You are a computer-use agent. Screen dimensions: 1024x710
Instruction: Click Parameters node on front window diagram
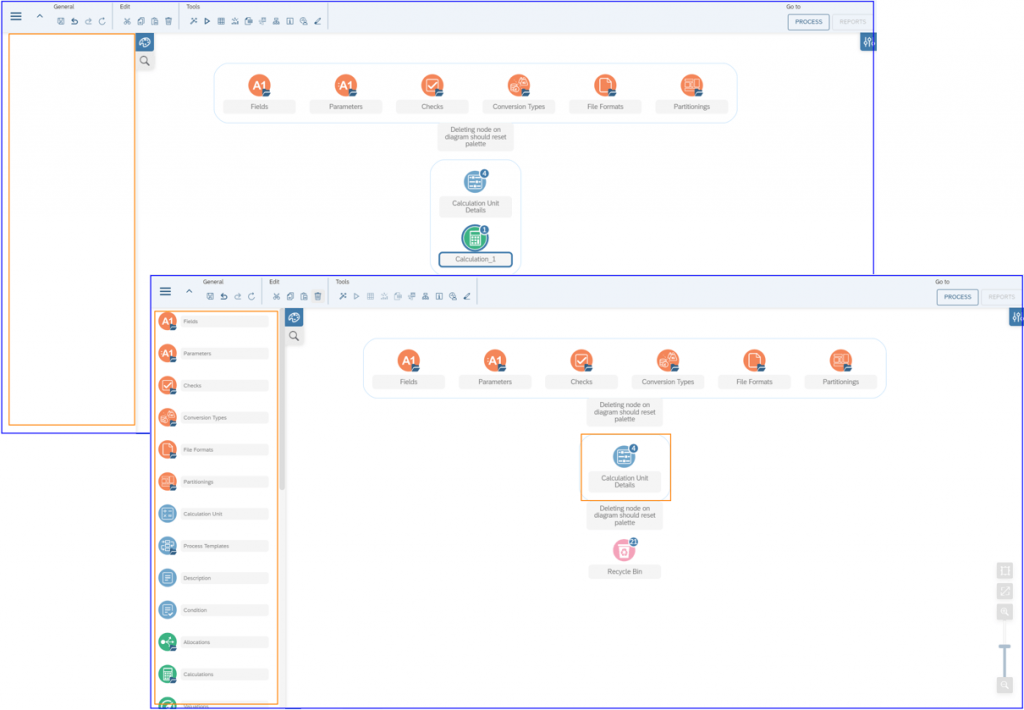(x=495, y=368)
